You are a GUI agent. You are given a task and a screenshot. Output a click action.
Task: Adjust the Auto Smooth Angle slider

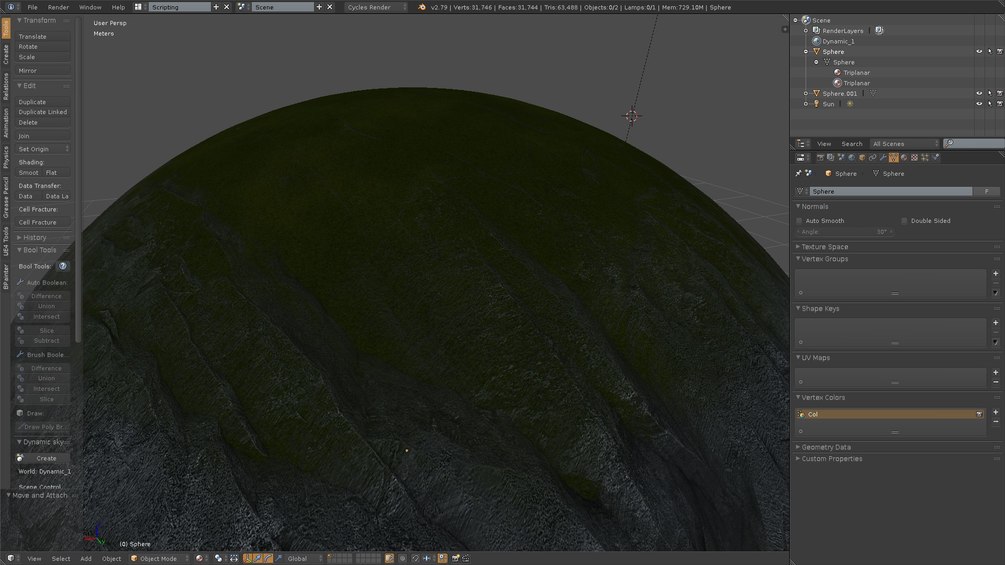[845, 232]
